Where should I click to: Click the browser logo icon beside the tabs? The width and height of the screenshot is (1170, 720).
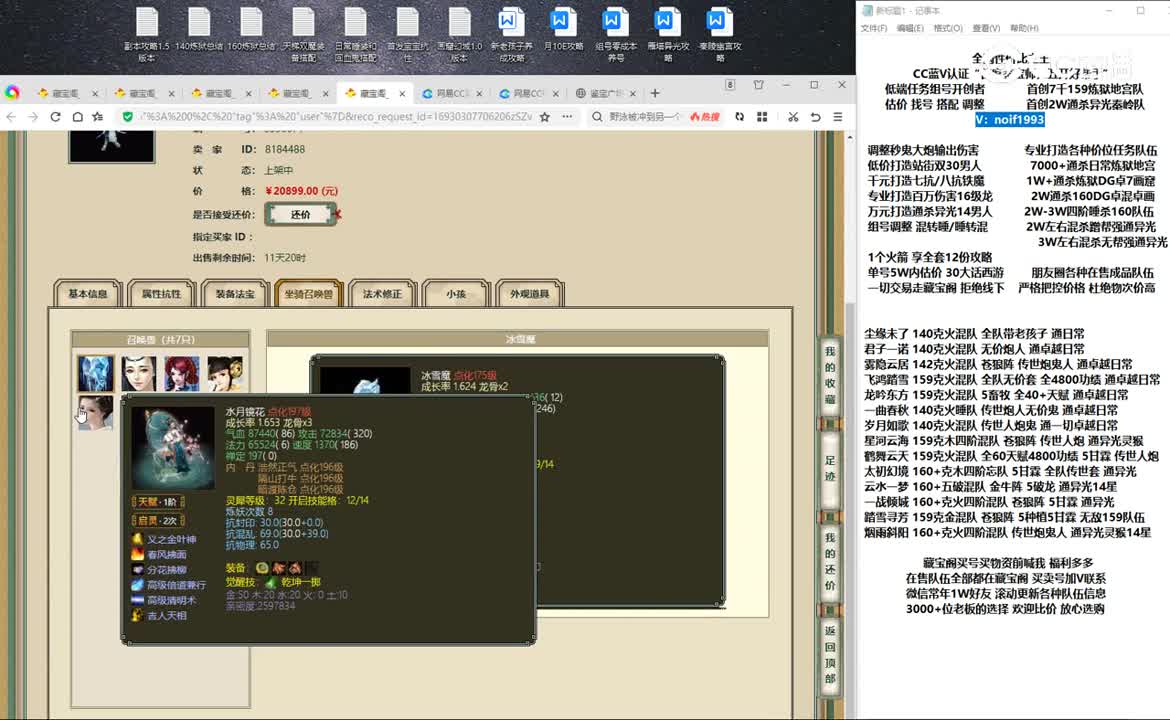pyautogui.click(x=12, y=93)
